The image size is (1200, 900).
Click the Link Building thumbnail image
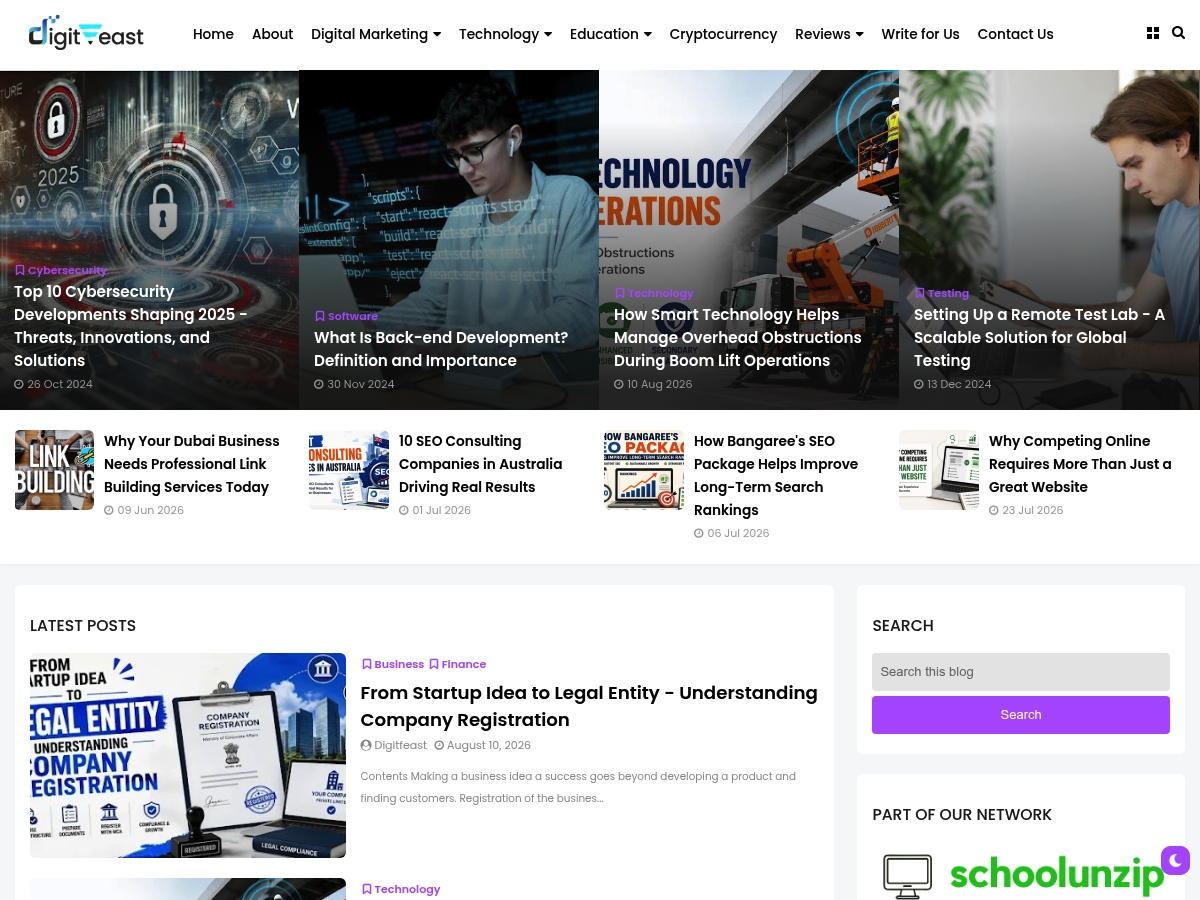tap(54, 470)
